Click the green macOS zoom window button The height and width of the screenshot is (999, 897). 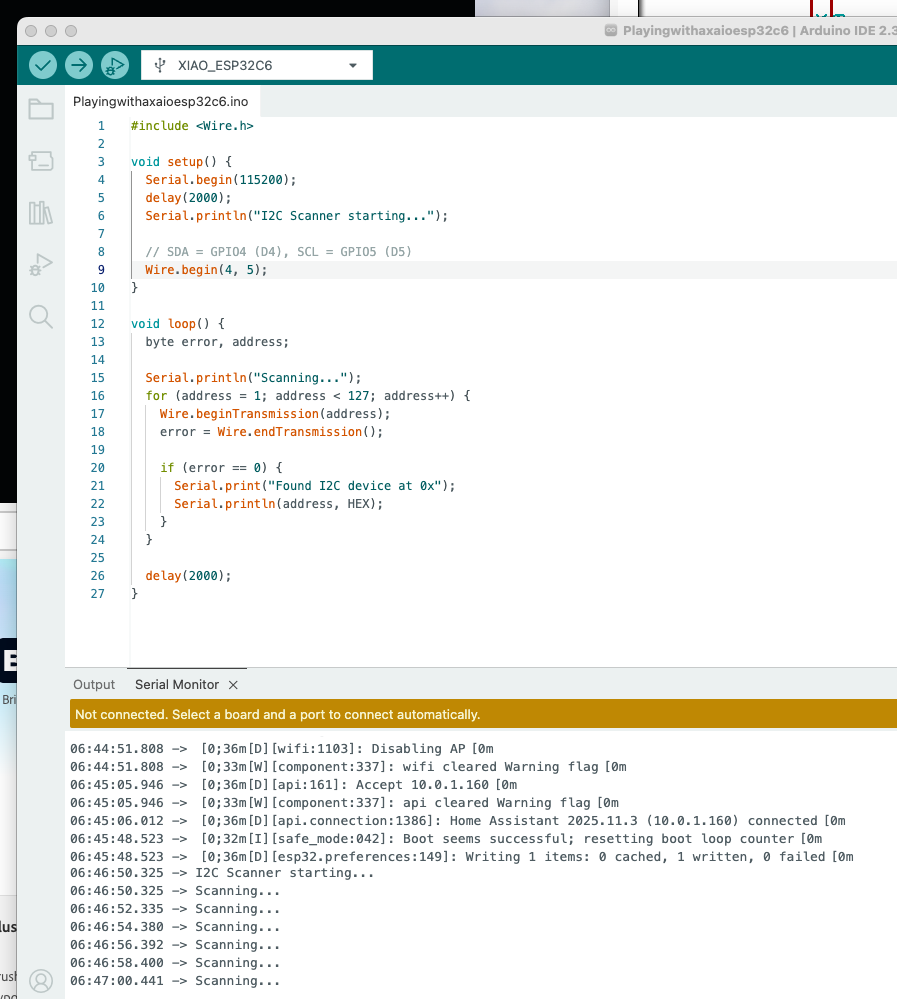[x=71, y=31]
